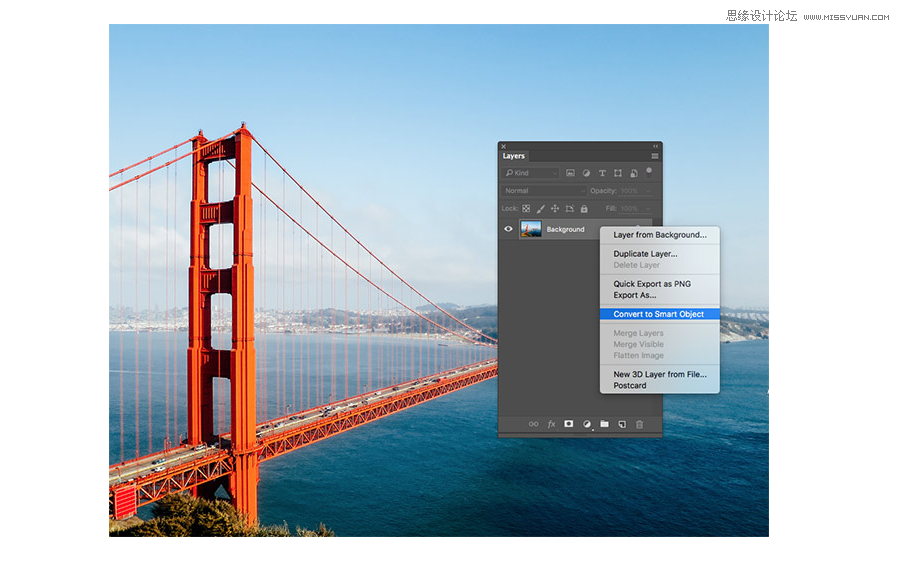Lock position move icon

(555, 208)
